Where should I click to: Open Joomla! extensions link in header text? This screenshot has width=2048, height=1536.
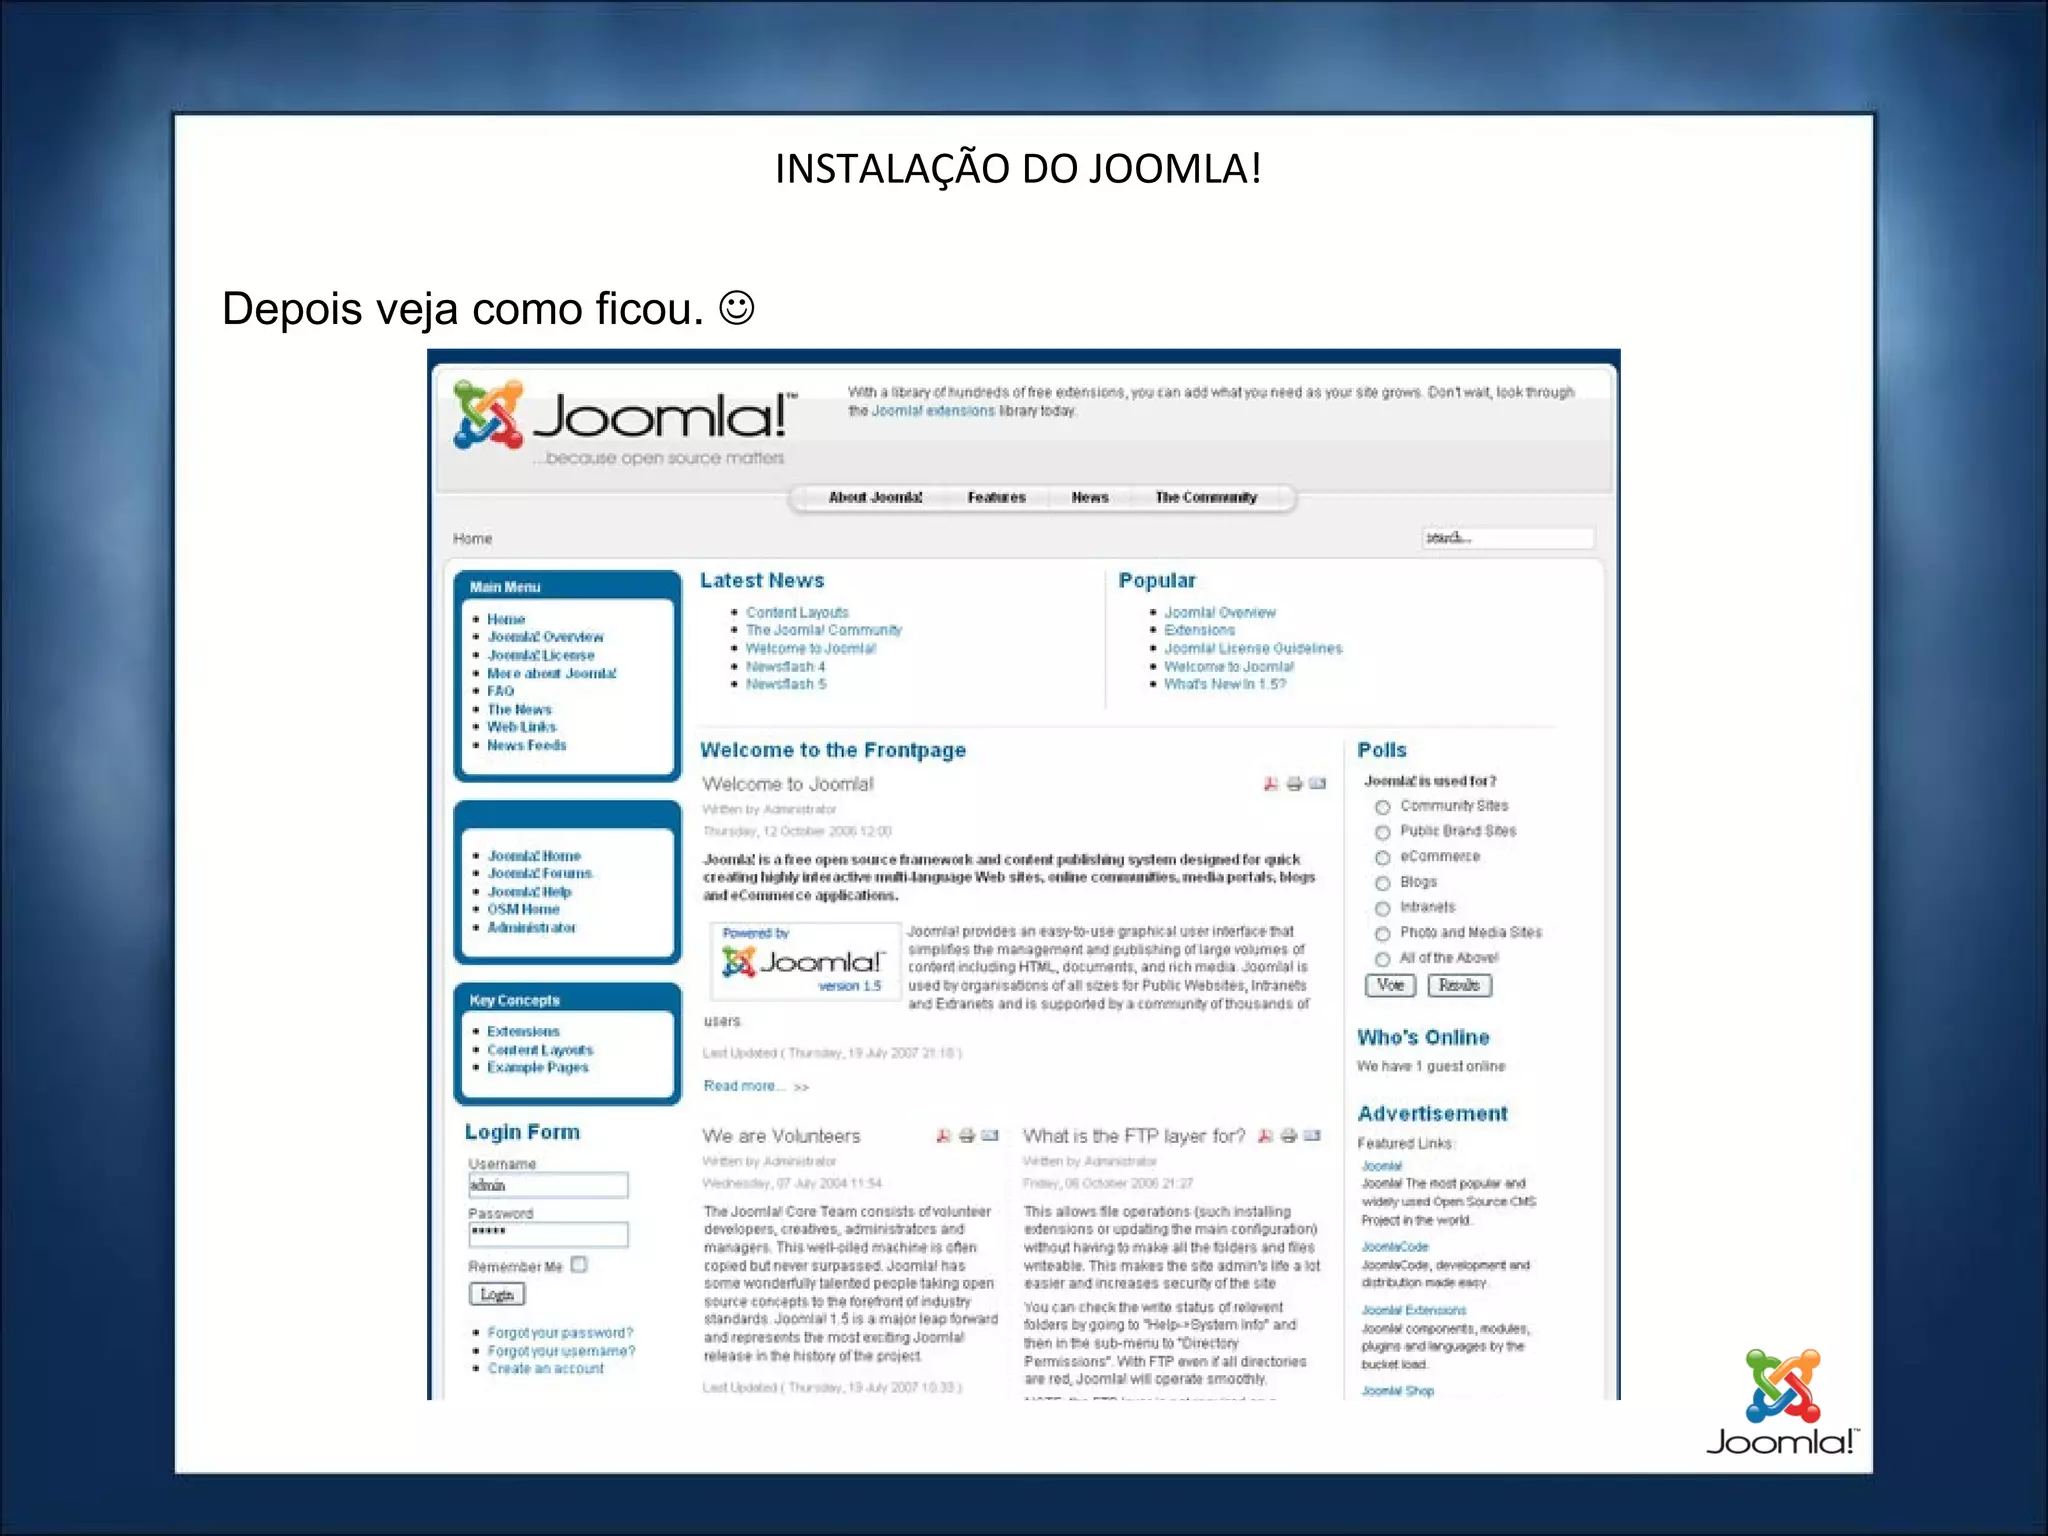(x=933, y=411)
